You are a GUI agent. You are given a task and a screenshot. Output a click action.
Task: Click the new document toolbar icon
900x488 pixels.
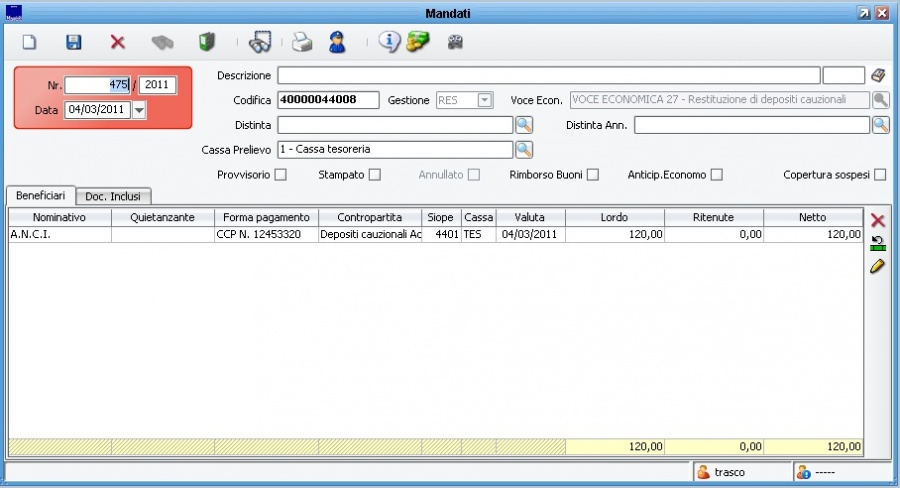click(30, 43)
